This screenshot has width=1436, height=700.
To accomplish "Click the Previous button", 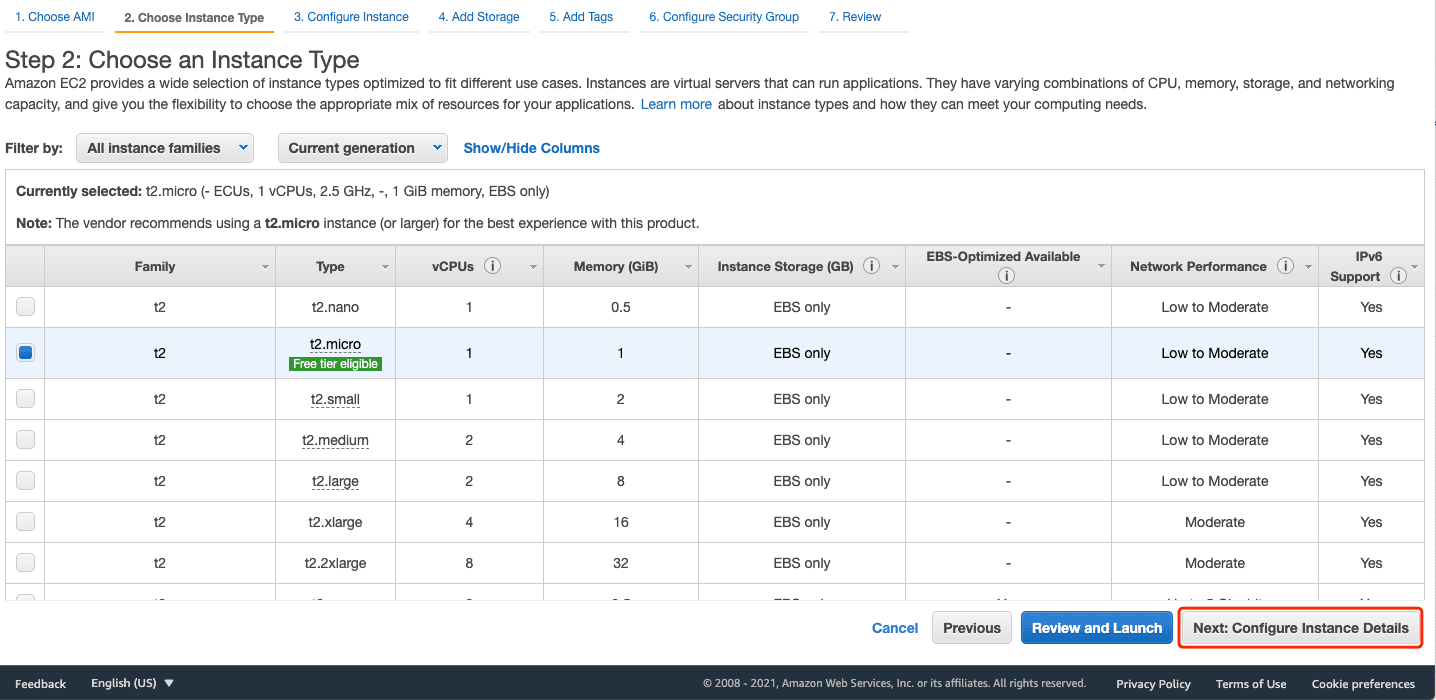I will [972, 628].
